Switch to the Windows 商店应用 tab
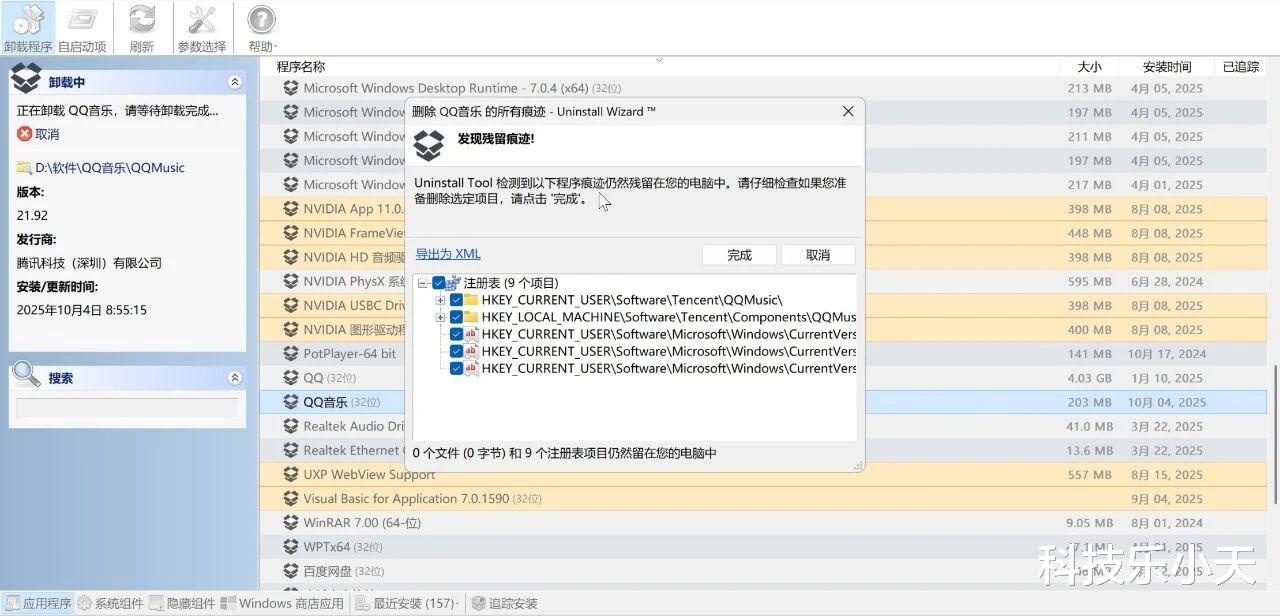1280x616 pixels. tap(283, 603)
